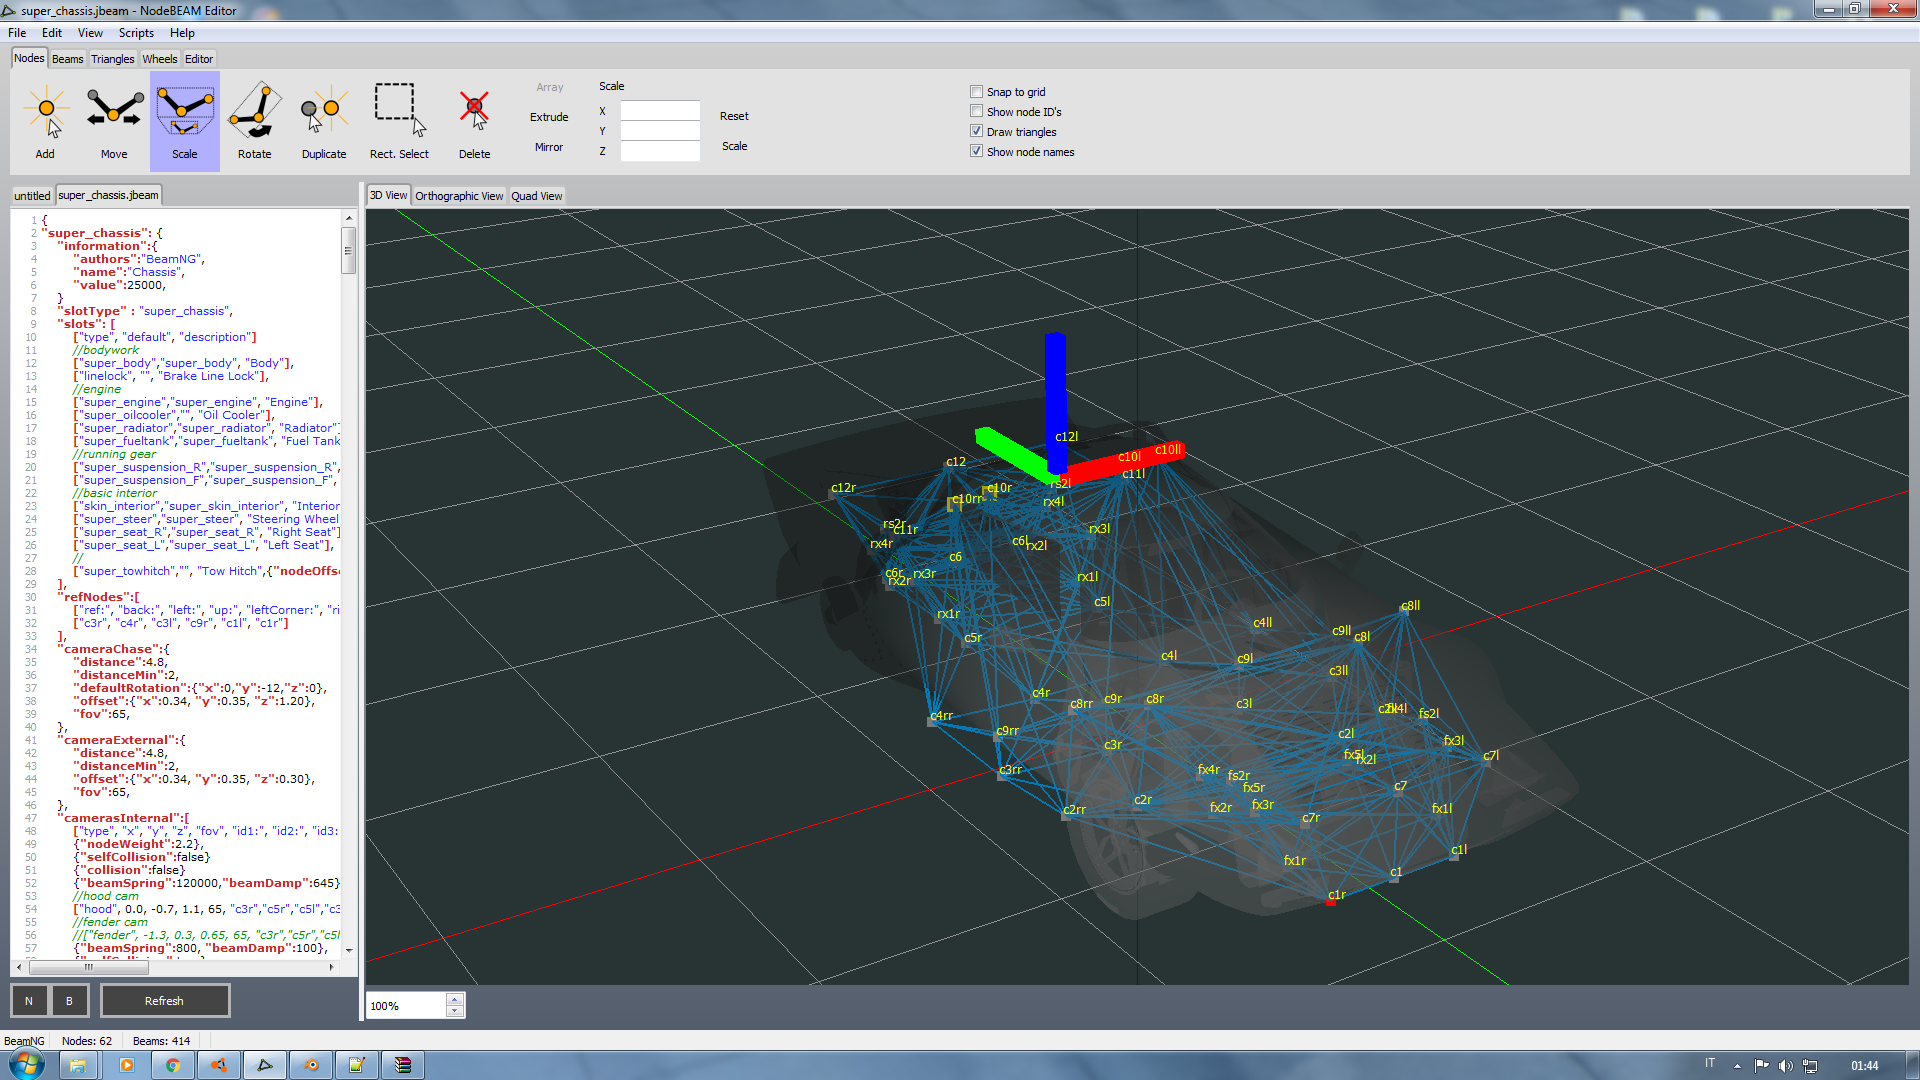The image size is (1920, 1080).
Task: Switch to the Nodes tab
Action: [x=29, y=58]
